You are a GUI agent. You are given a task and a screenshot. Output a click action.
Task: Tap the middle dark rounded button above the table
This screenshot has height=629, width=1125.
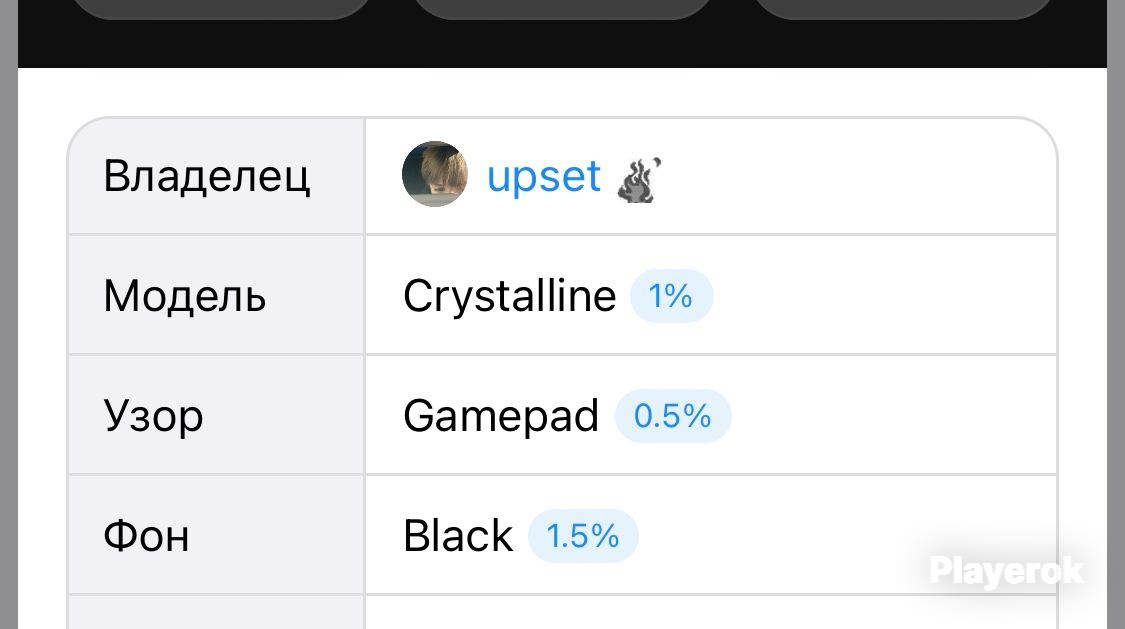click(562, 9)
